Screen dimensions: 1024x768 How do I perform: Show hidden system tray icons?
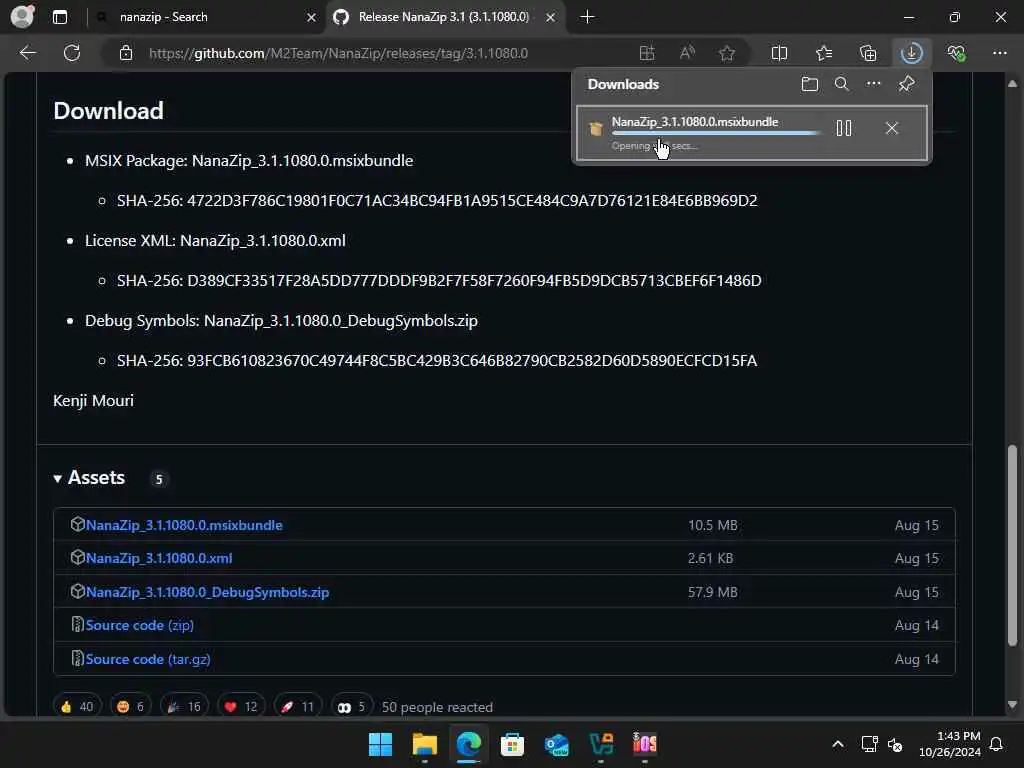(x=837, y=744)
